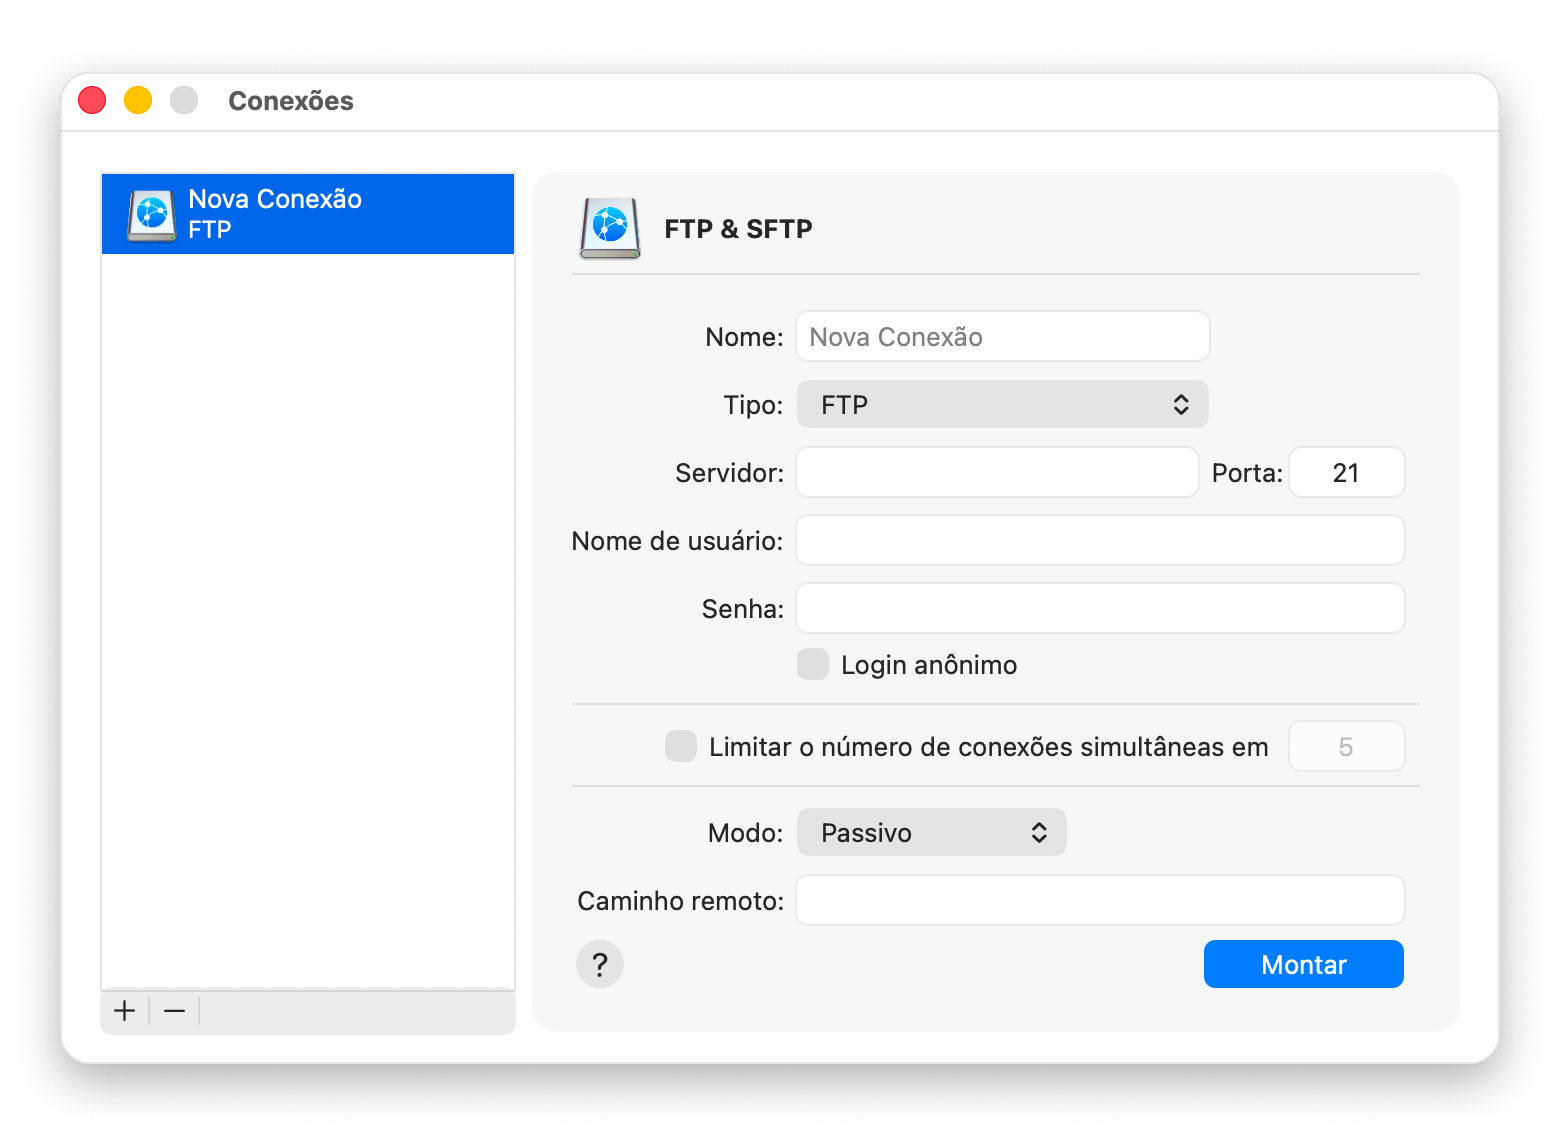The height and width of the screenshot is (1144, 1560).
Task: Click the FTP & SFTP heading text
Action: pos(738,229)
